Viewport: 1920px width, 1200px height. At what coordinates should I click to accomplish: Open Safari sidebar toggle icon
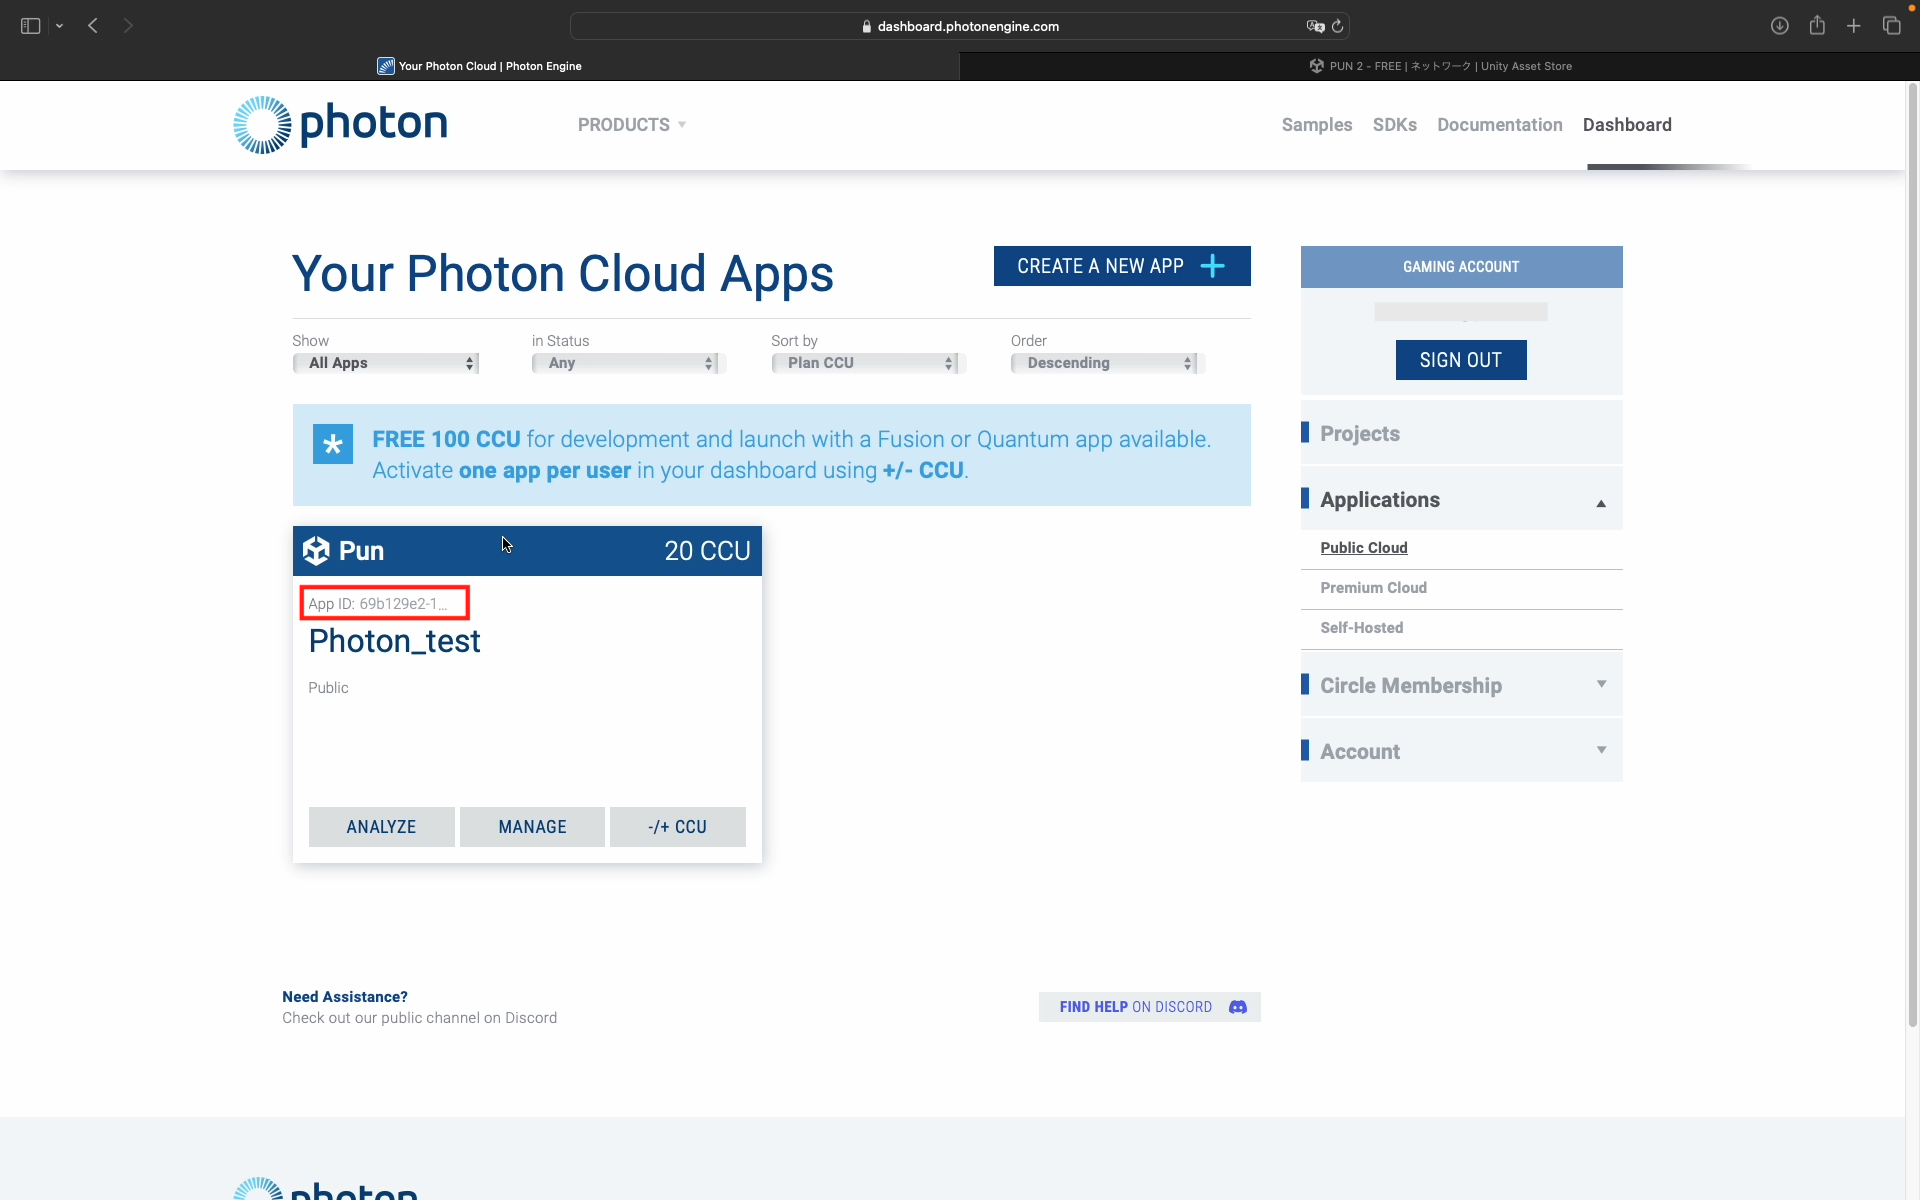(x=30, y=26)
